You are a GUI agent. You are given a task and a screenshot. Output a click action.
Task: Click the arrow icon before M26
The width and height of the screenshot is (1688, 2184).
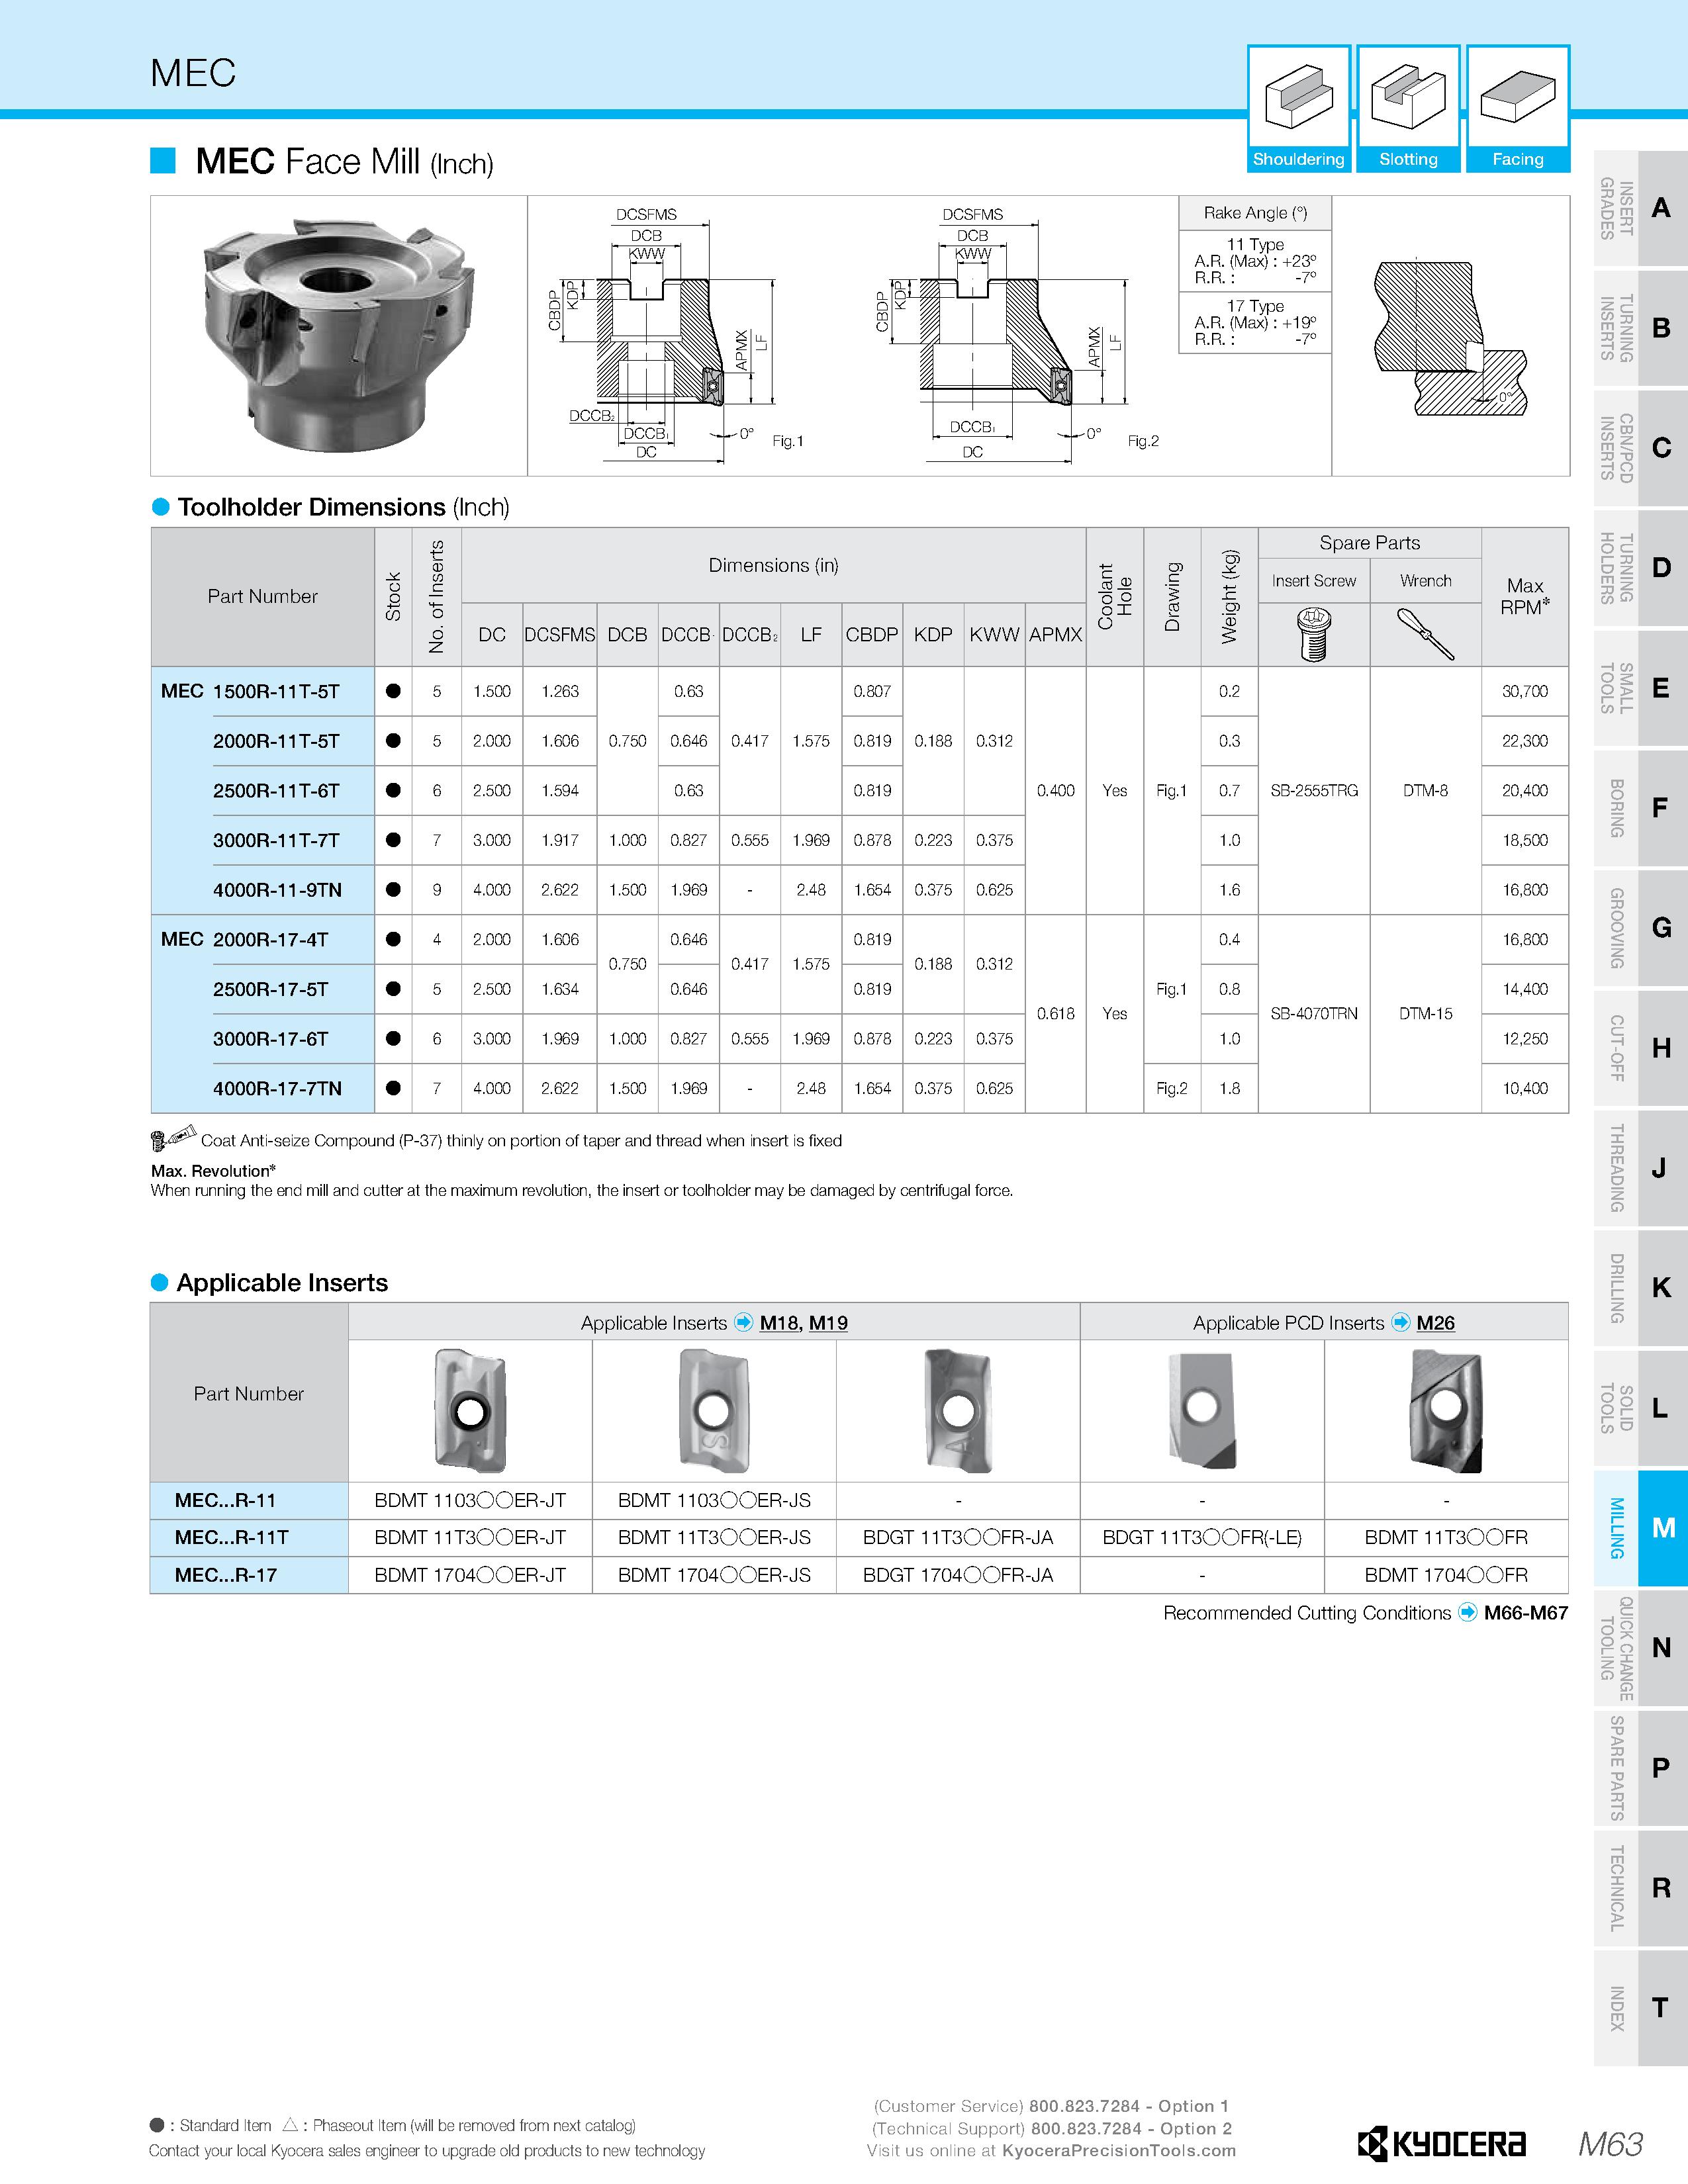[1401, 1322]
